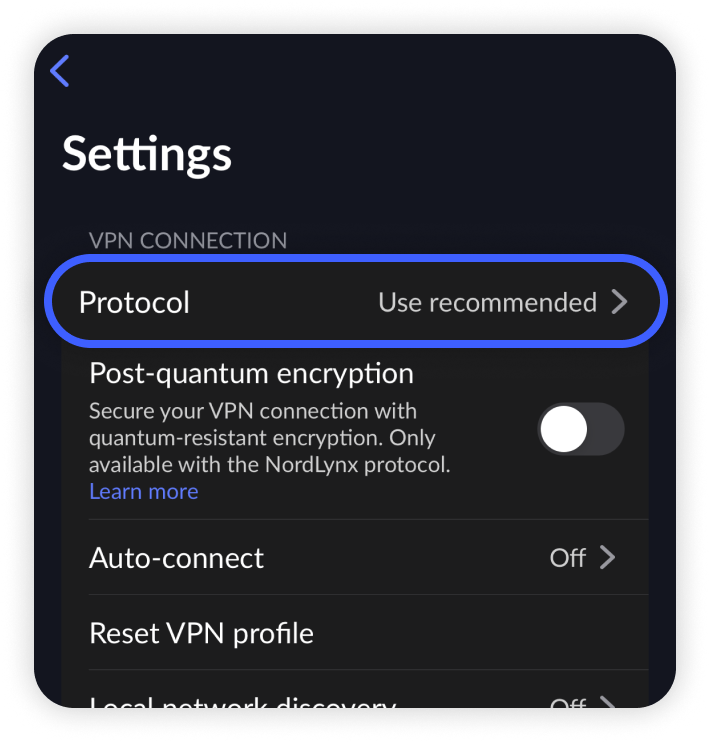Click the Settings page title
This screenshot has width=710, height=742.
coord(147,154)
